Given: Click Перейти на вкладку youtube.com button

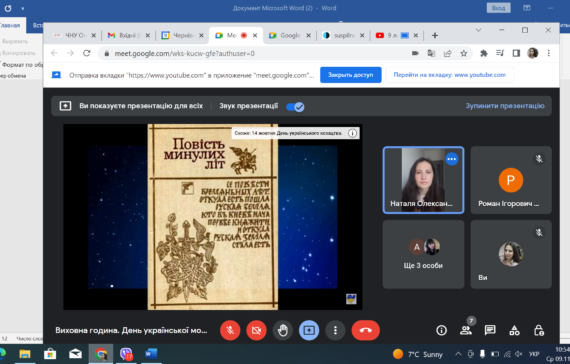Looking at the screenshot, I should coord(449,75).
